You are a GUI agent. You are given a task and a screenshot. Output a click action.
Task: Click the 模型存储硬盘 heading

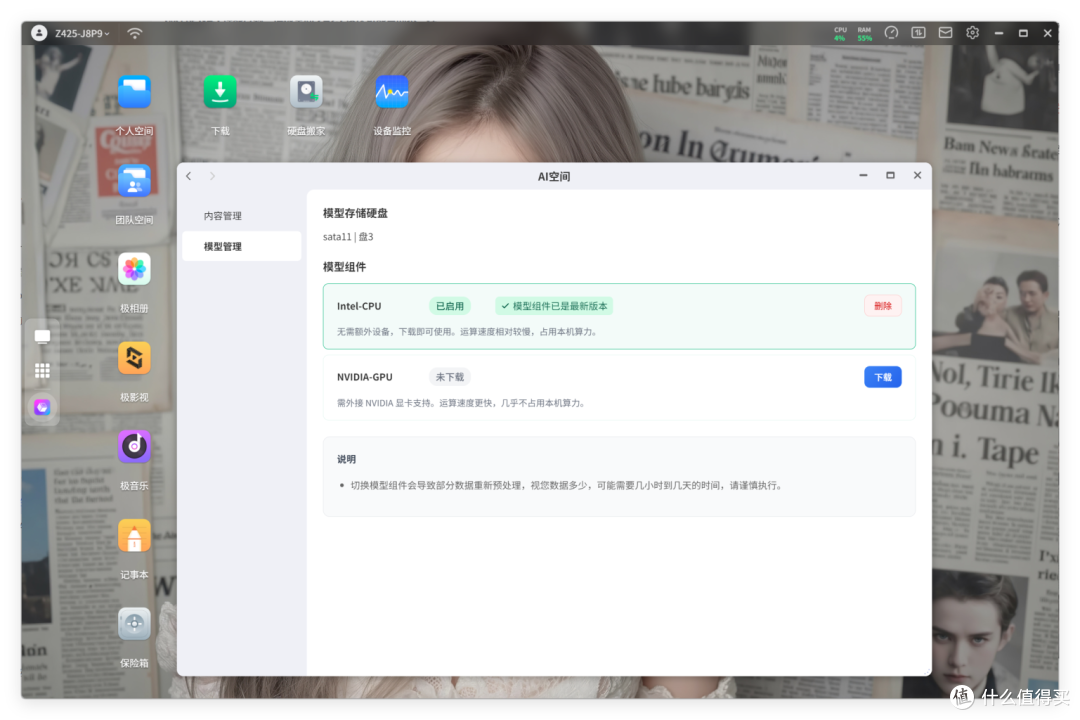click(x=355, y=213)
